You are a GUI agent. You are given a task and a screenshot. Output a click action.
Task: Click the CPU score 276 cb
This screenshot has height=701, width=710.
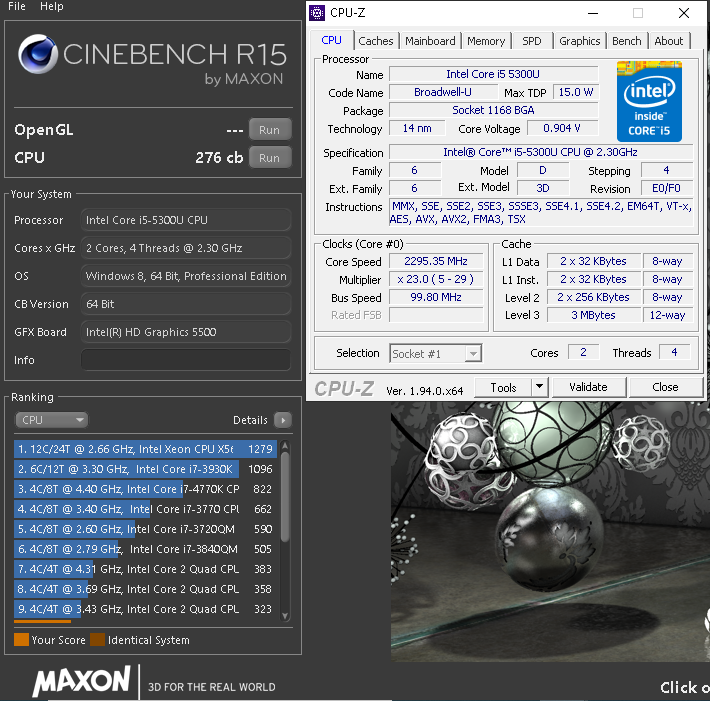(x=219, y=158)
